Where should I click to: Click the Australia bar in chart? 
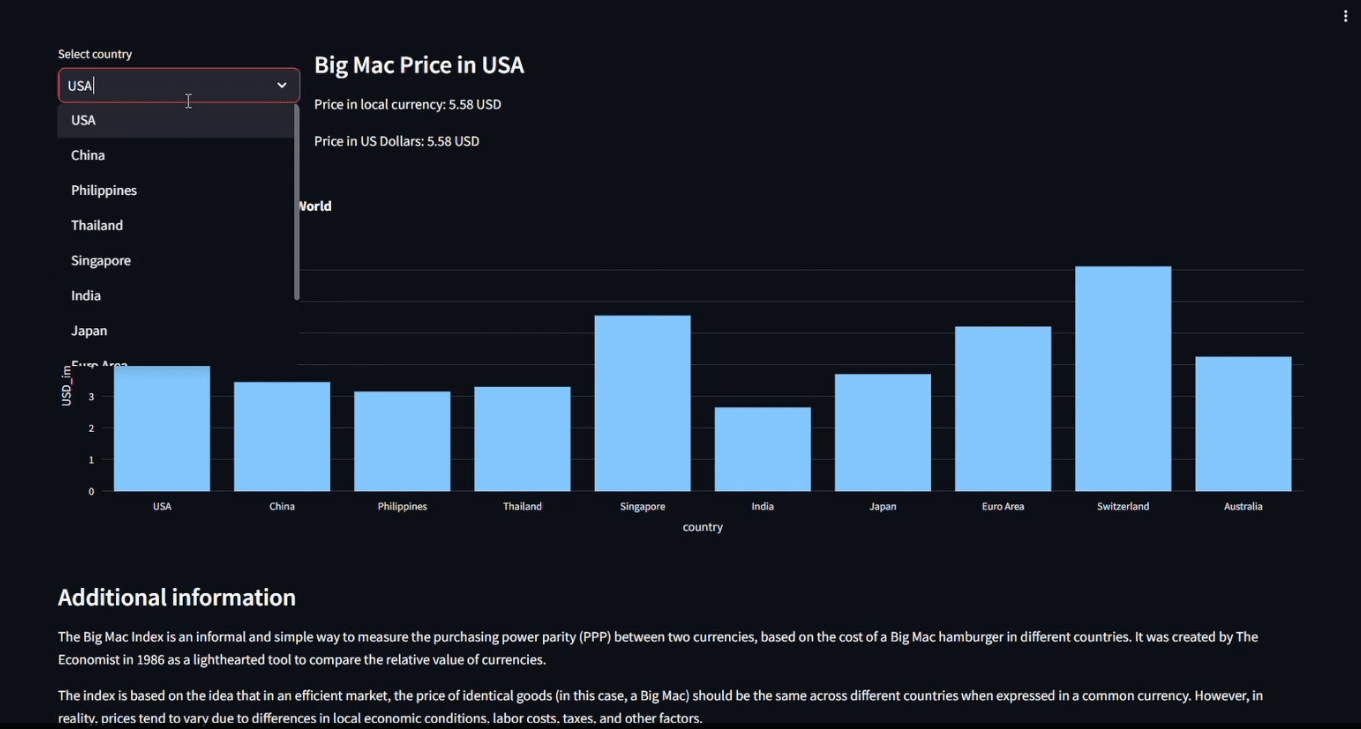[1243, 424]
